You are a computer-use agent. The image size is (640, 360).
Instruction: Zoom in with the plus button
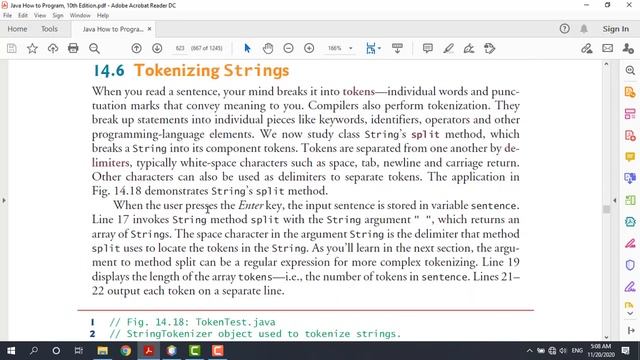(x=309, y=48)
